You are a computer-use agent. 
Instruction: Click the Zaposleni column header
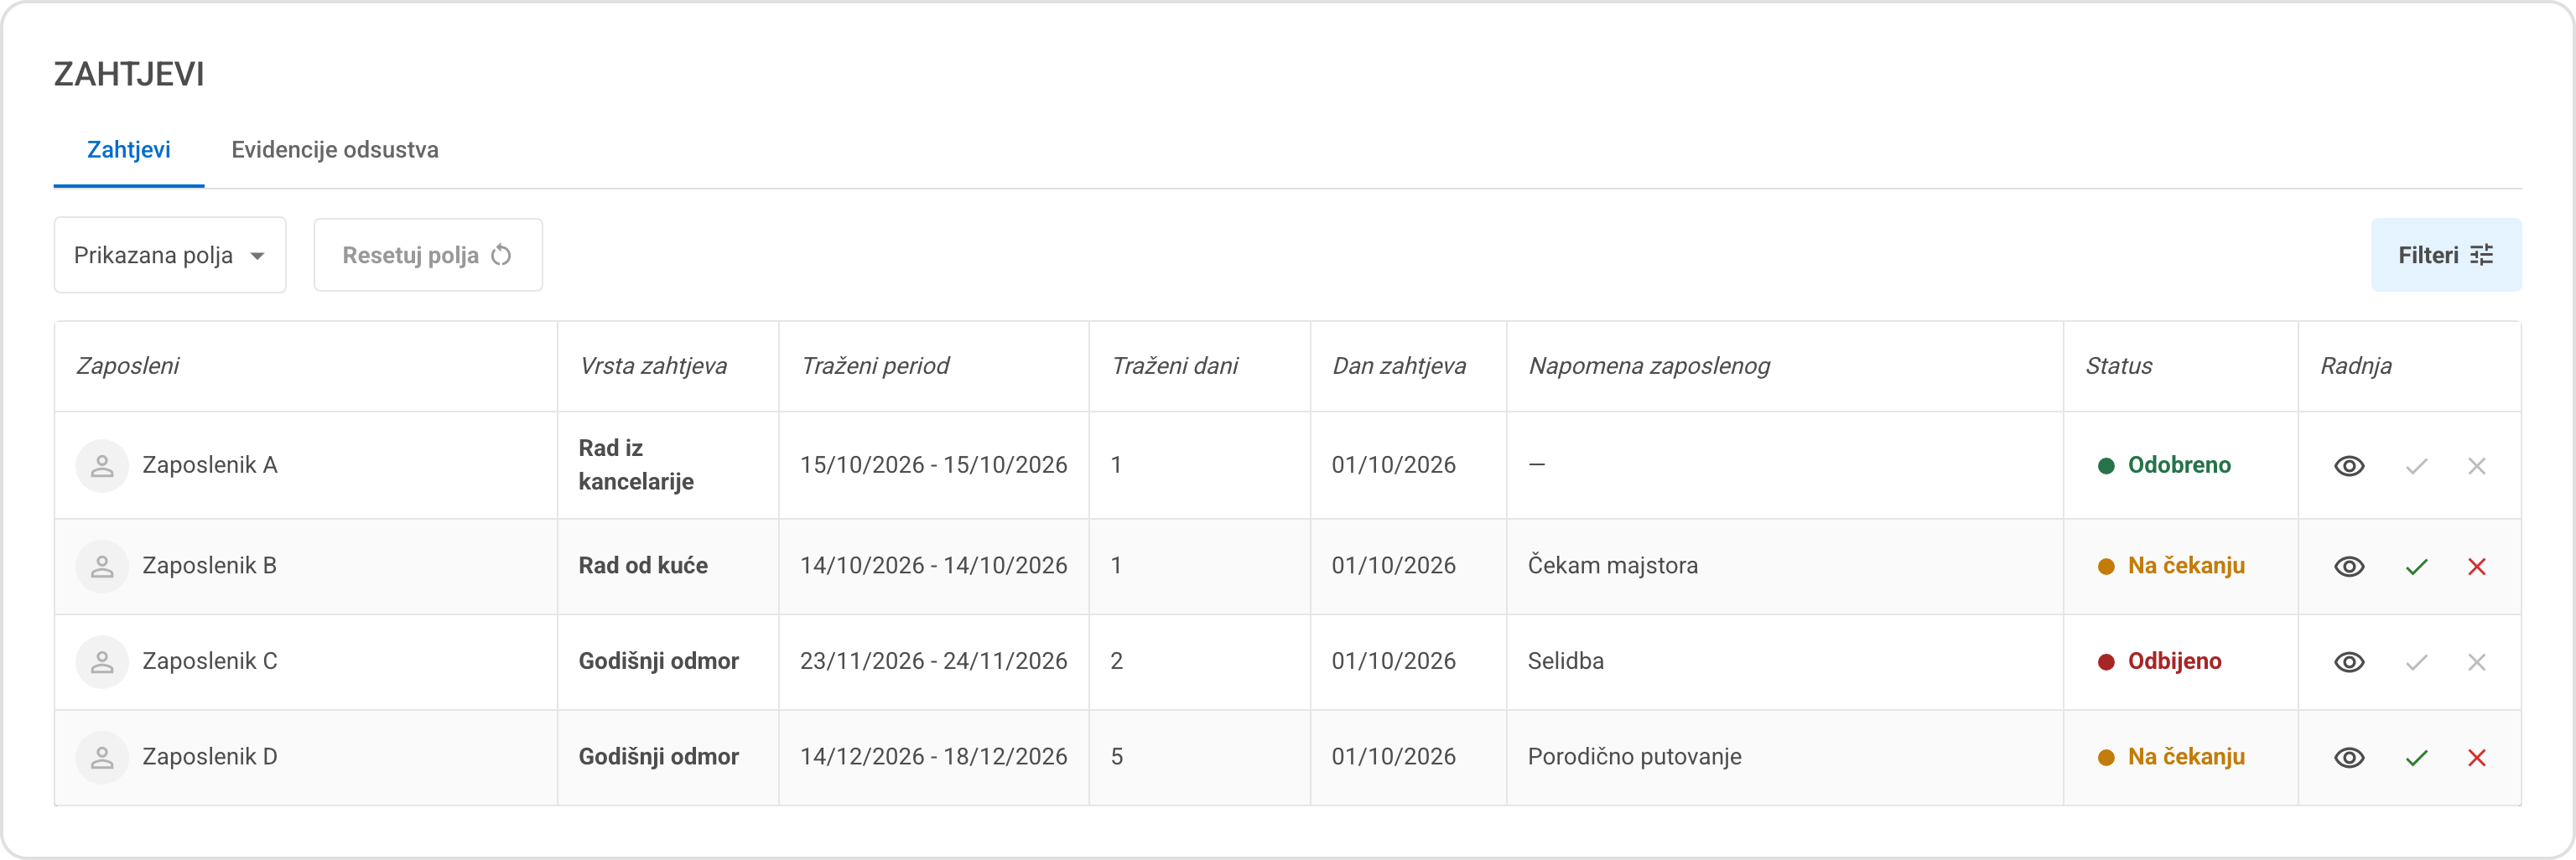pyautogui.click(x=128, y=366)
